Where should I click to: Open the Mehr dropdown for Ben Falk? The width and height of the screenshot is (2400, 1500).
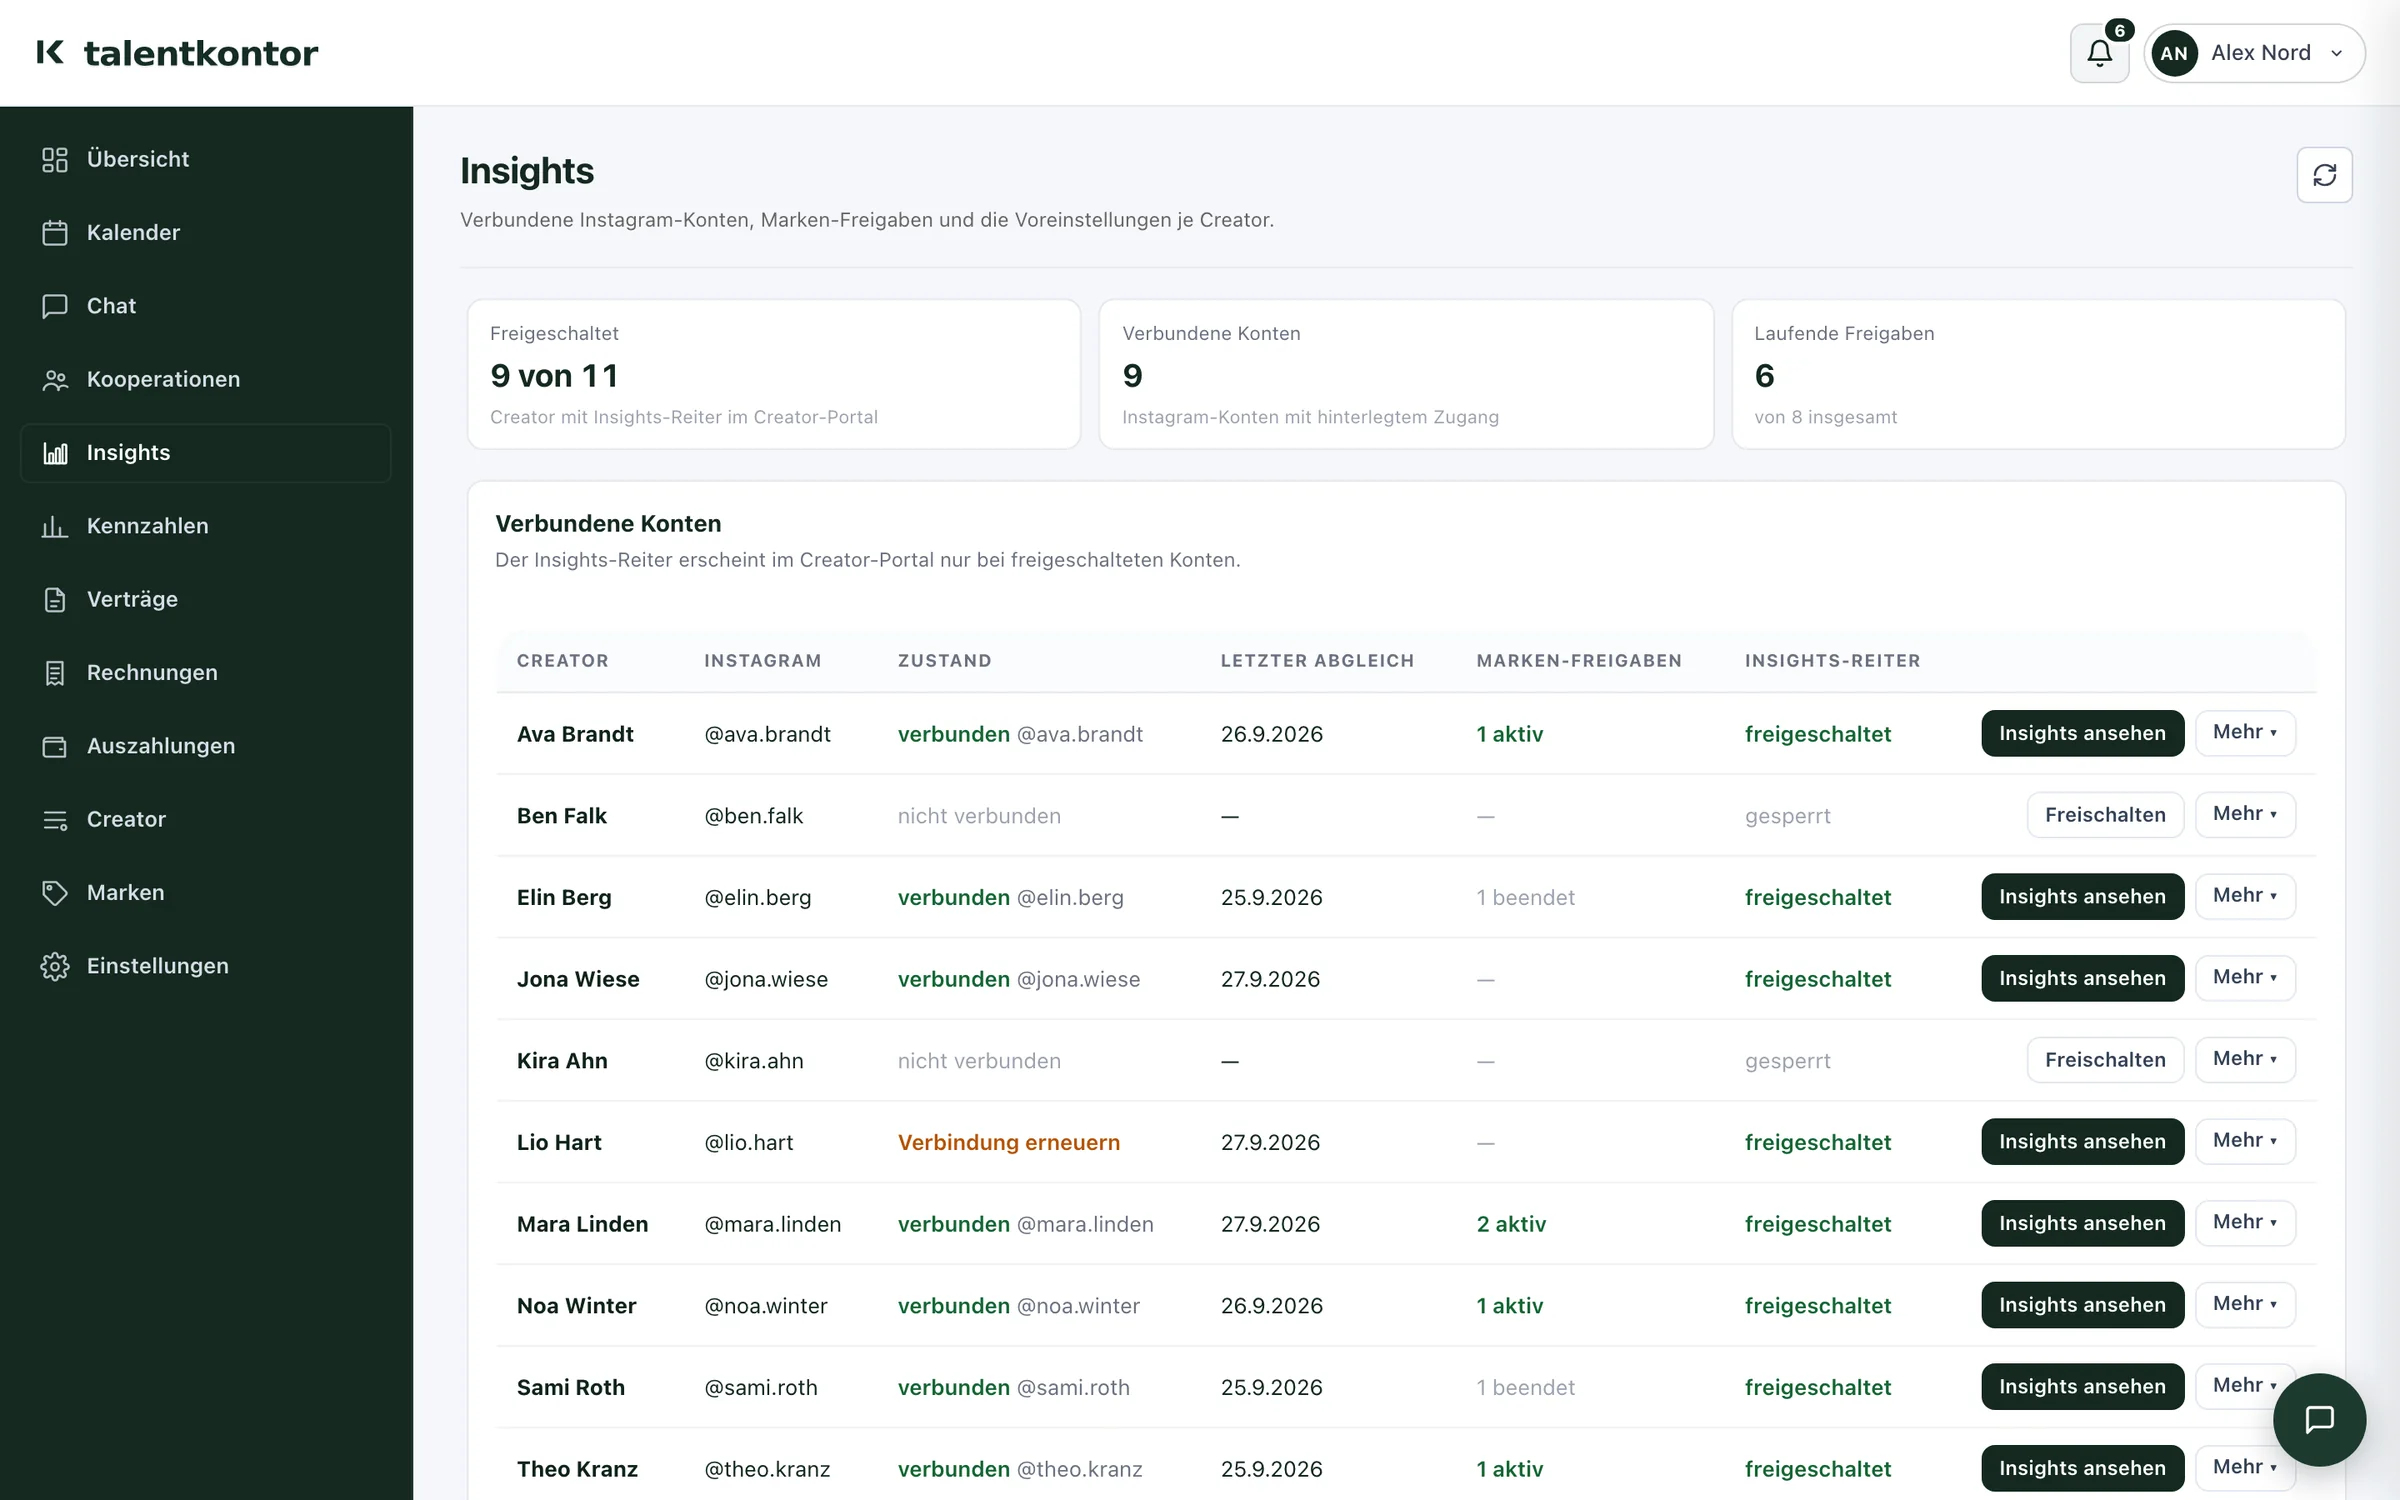click(x=2245, y=814)
